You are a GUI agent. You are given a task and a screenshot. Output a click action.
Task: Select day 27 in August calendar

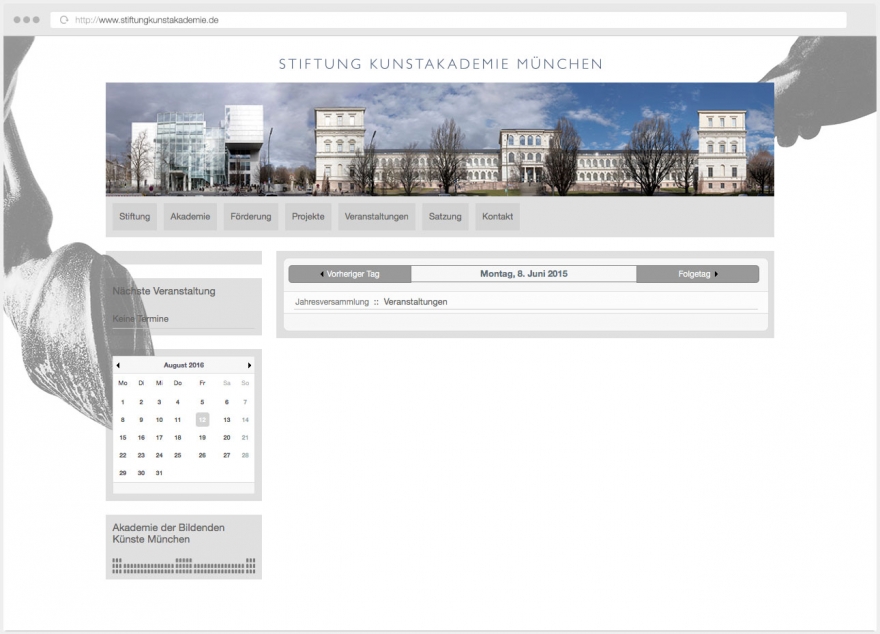(227, 456)
